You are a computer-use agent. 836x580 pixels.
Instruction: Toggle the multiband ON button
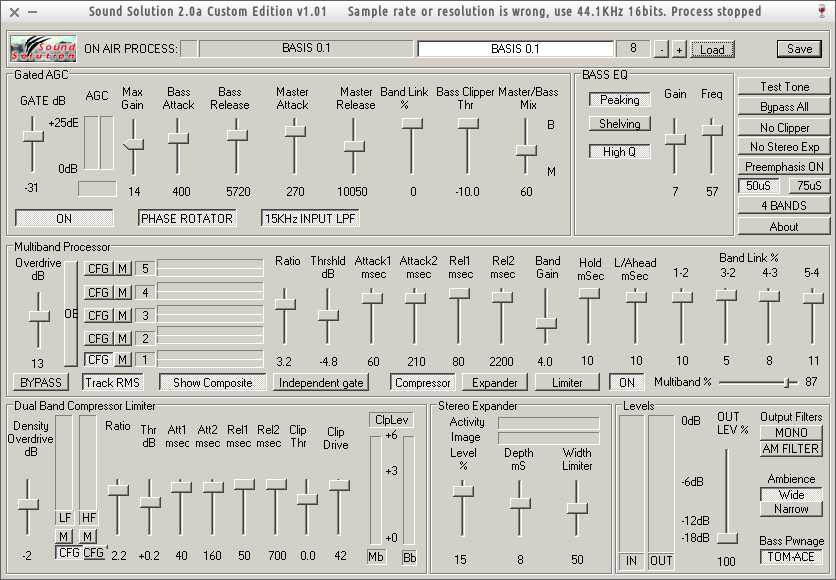[x=627, y=382]
